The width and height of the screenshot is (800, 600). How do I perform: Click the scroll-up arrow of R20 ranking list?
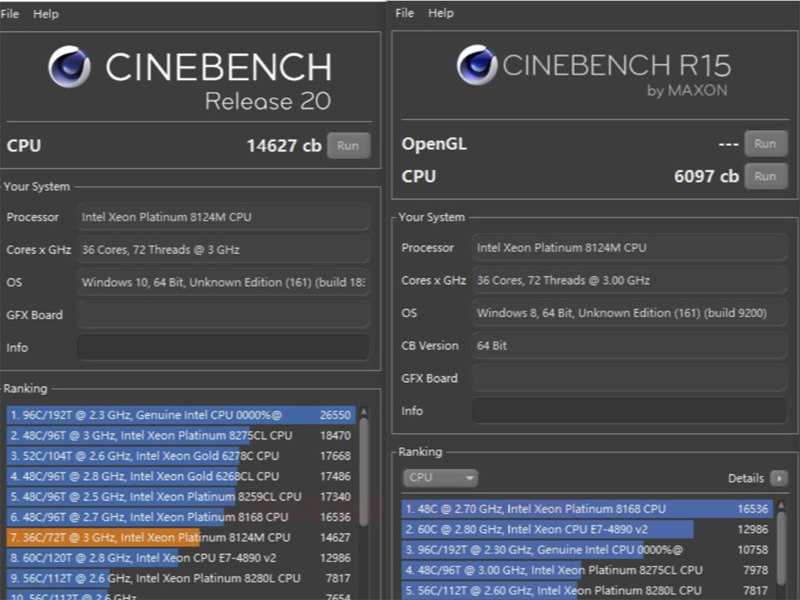tap(364, 411)
